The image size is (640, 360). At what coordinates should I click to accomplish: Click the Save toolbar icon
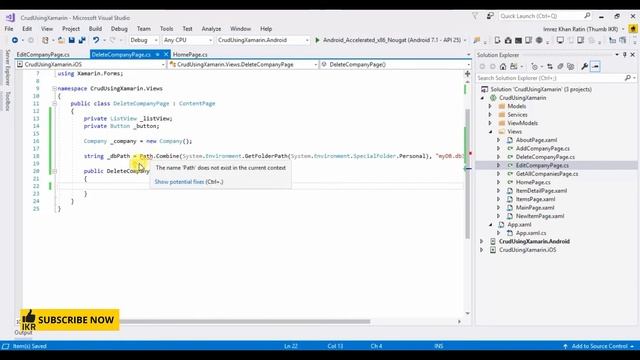[x=71, y=40]
